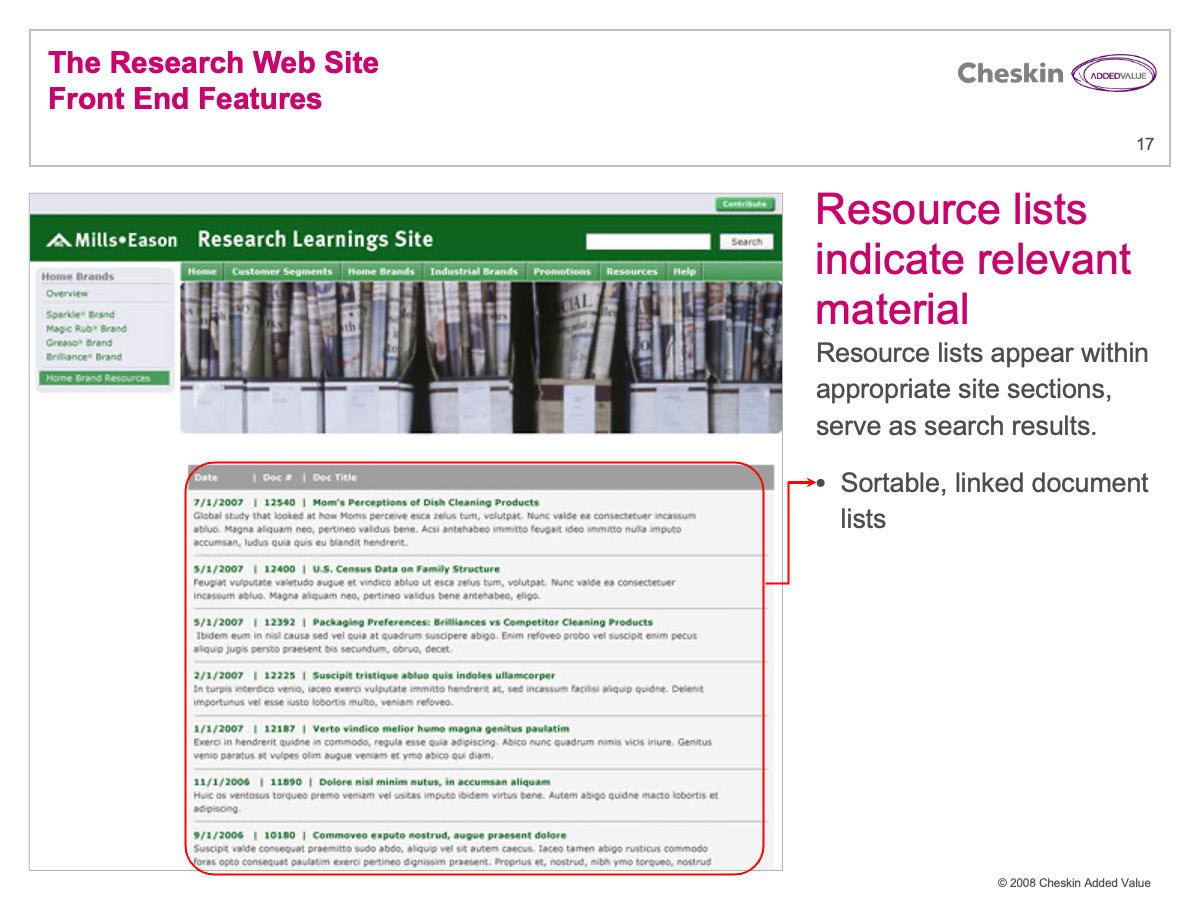Open the Sparkle Brand sidebar link

point(80,314)
